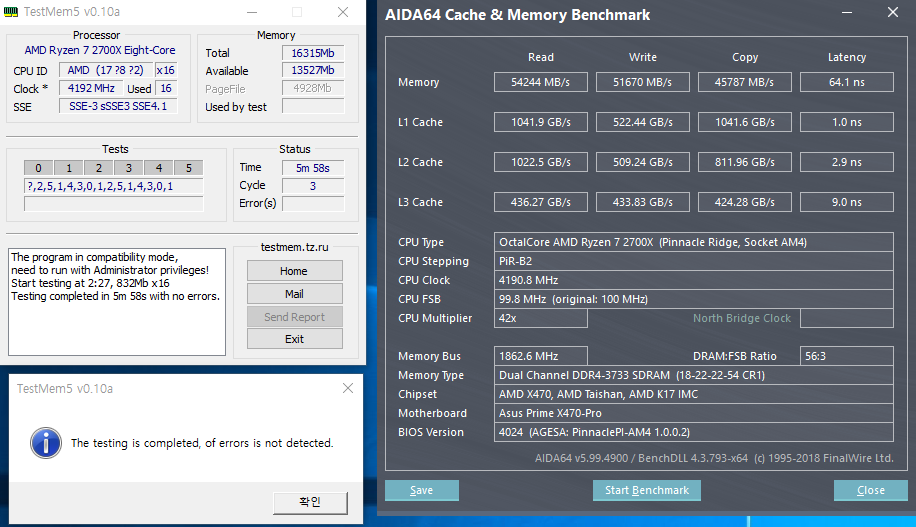
Task: Click the TestMem5 app icon in title bar
Action: [11, 12]
